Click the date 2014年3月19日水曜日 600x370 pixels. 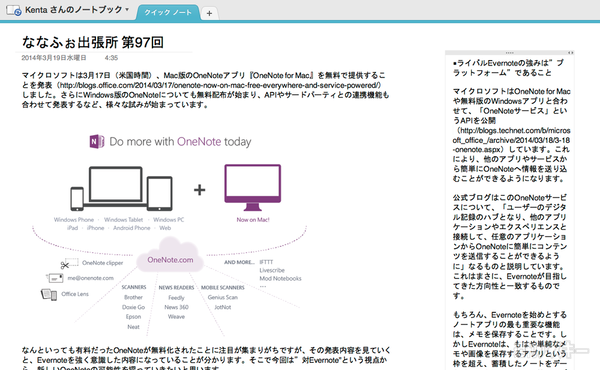[54, 58]
